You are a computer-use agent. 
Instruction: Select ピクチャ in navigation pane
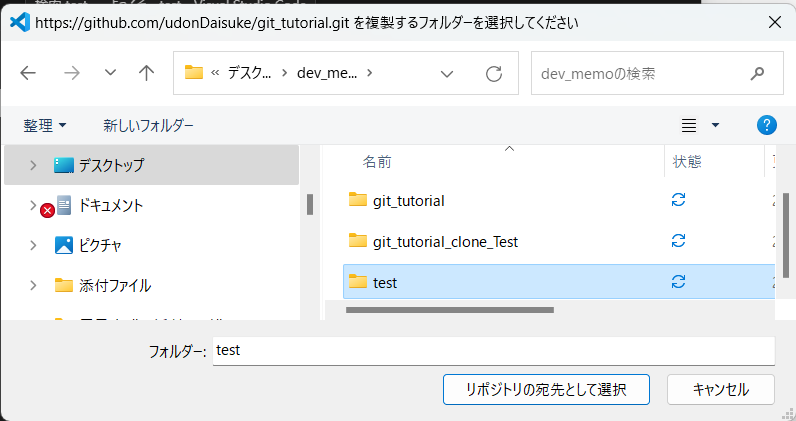point(100,245)
